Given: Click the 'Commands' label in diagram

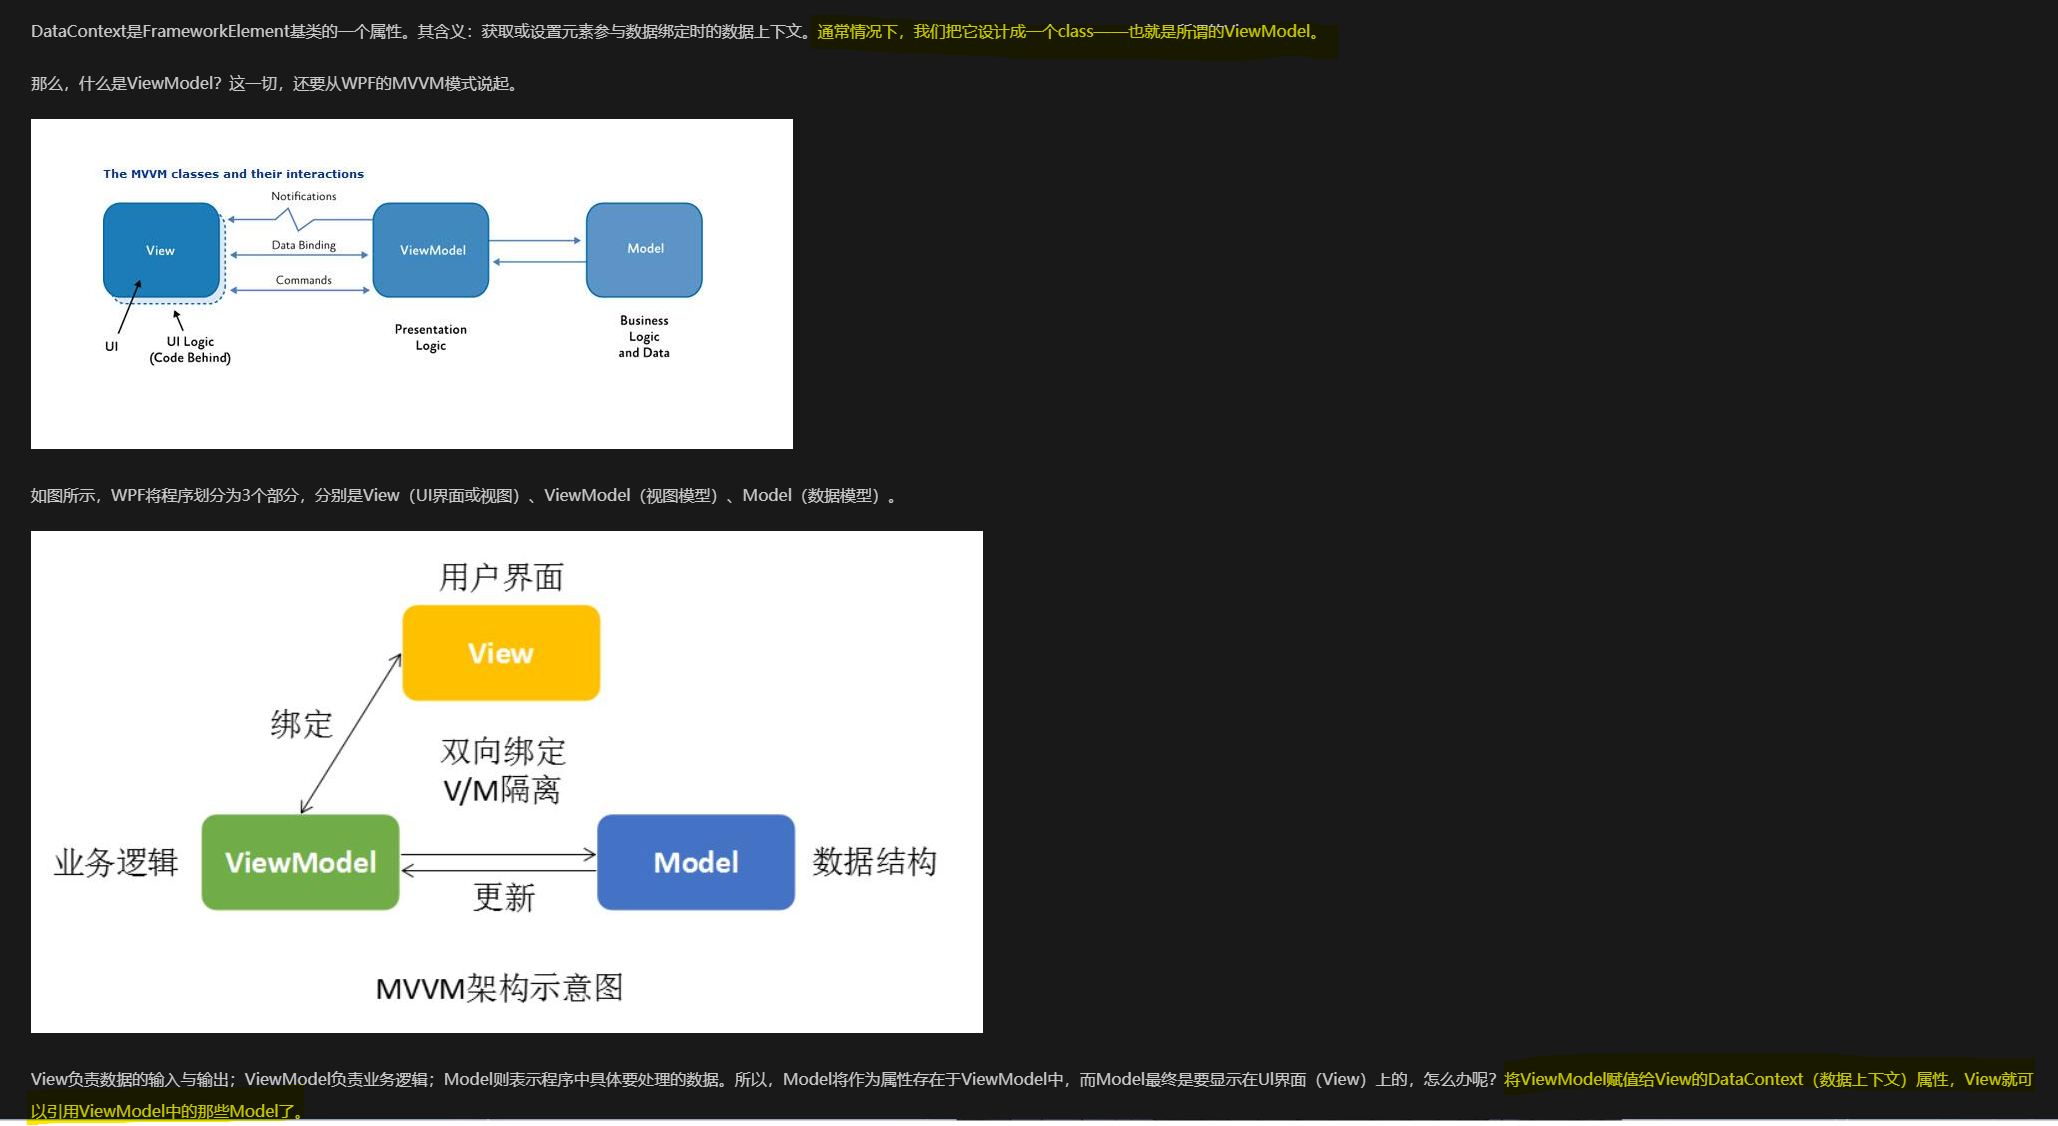Looking at the screenshot, I should tap(304, 280).
